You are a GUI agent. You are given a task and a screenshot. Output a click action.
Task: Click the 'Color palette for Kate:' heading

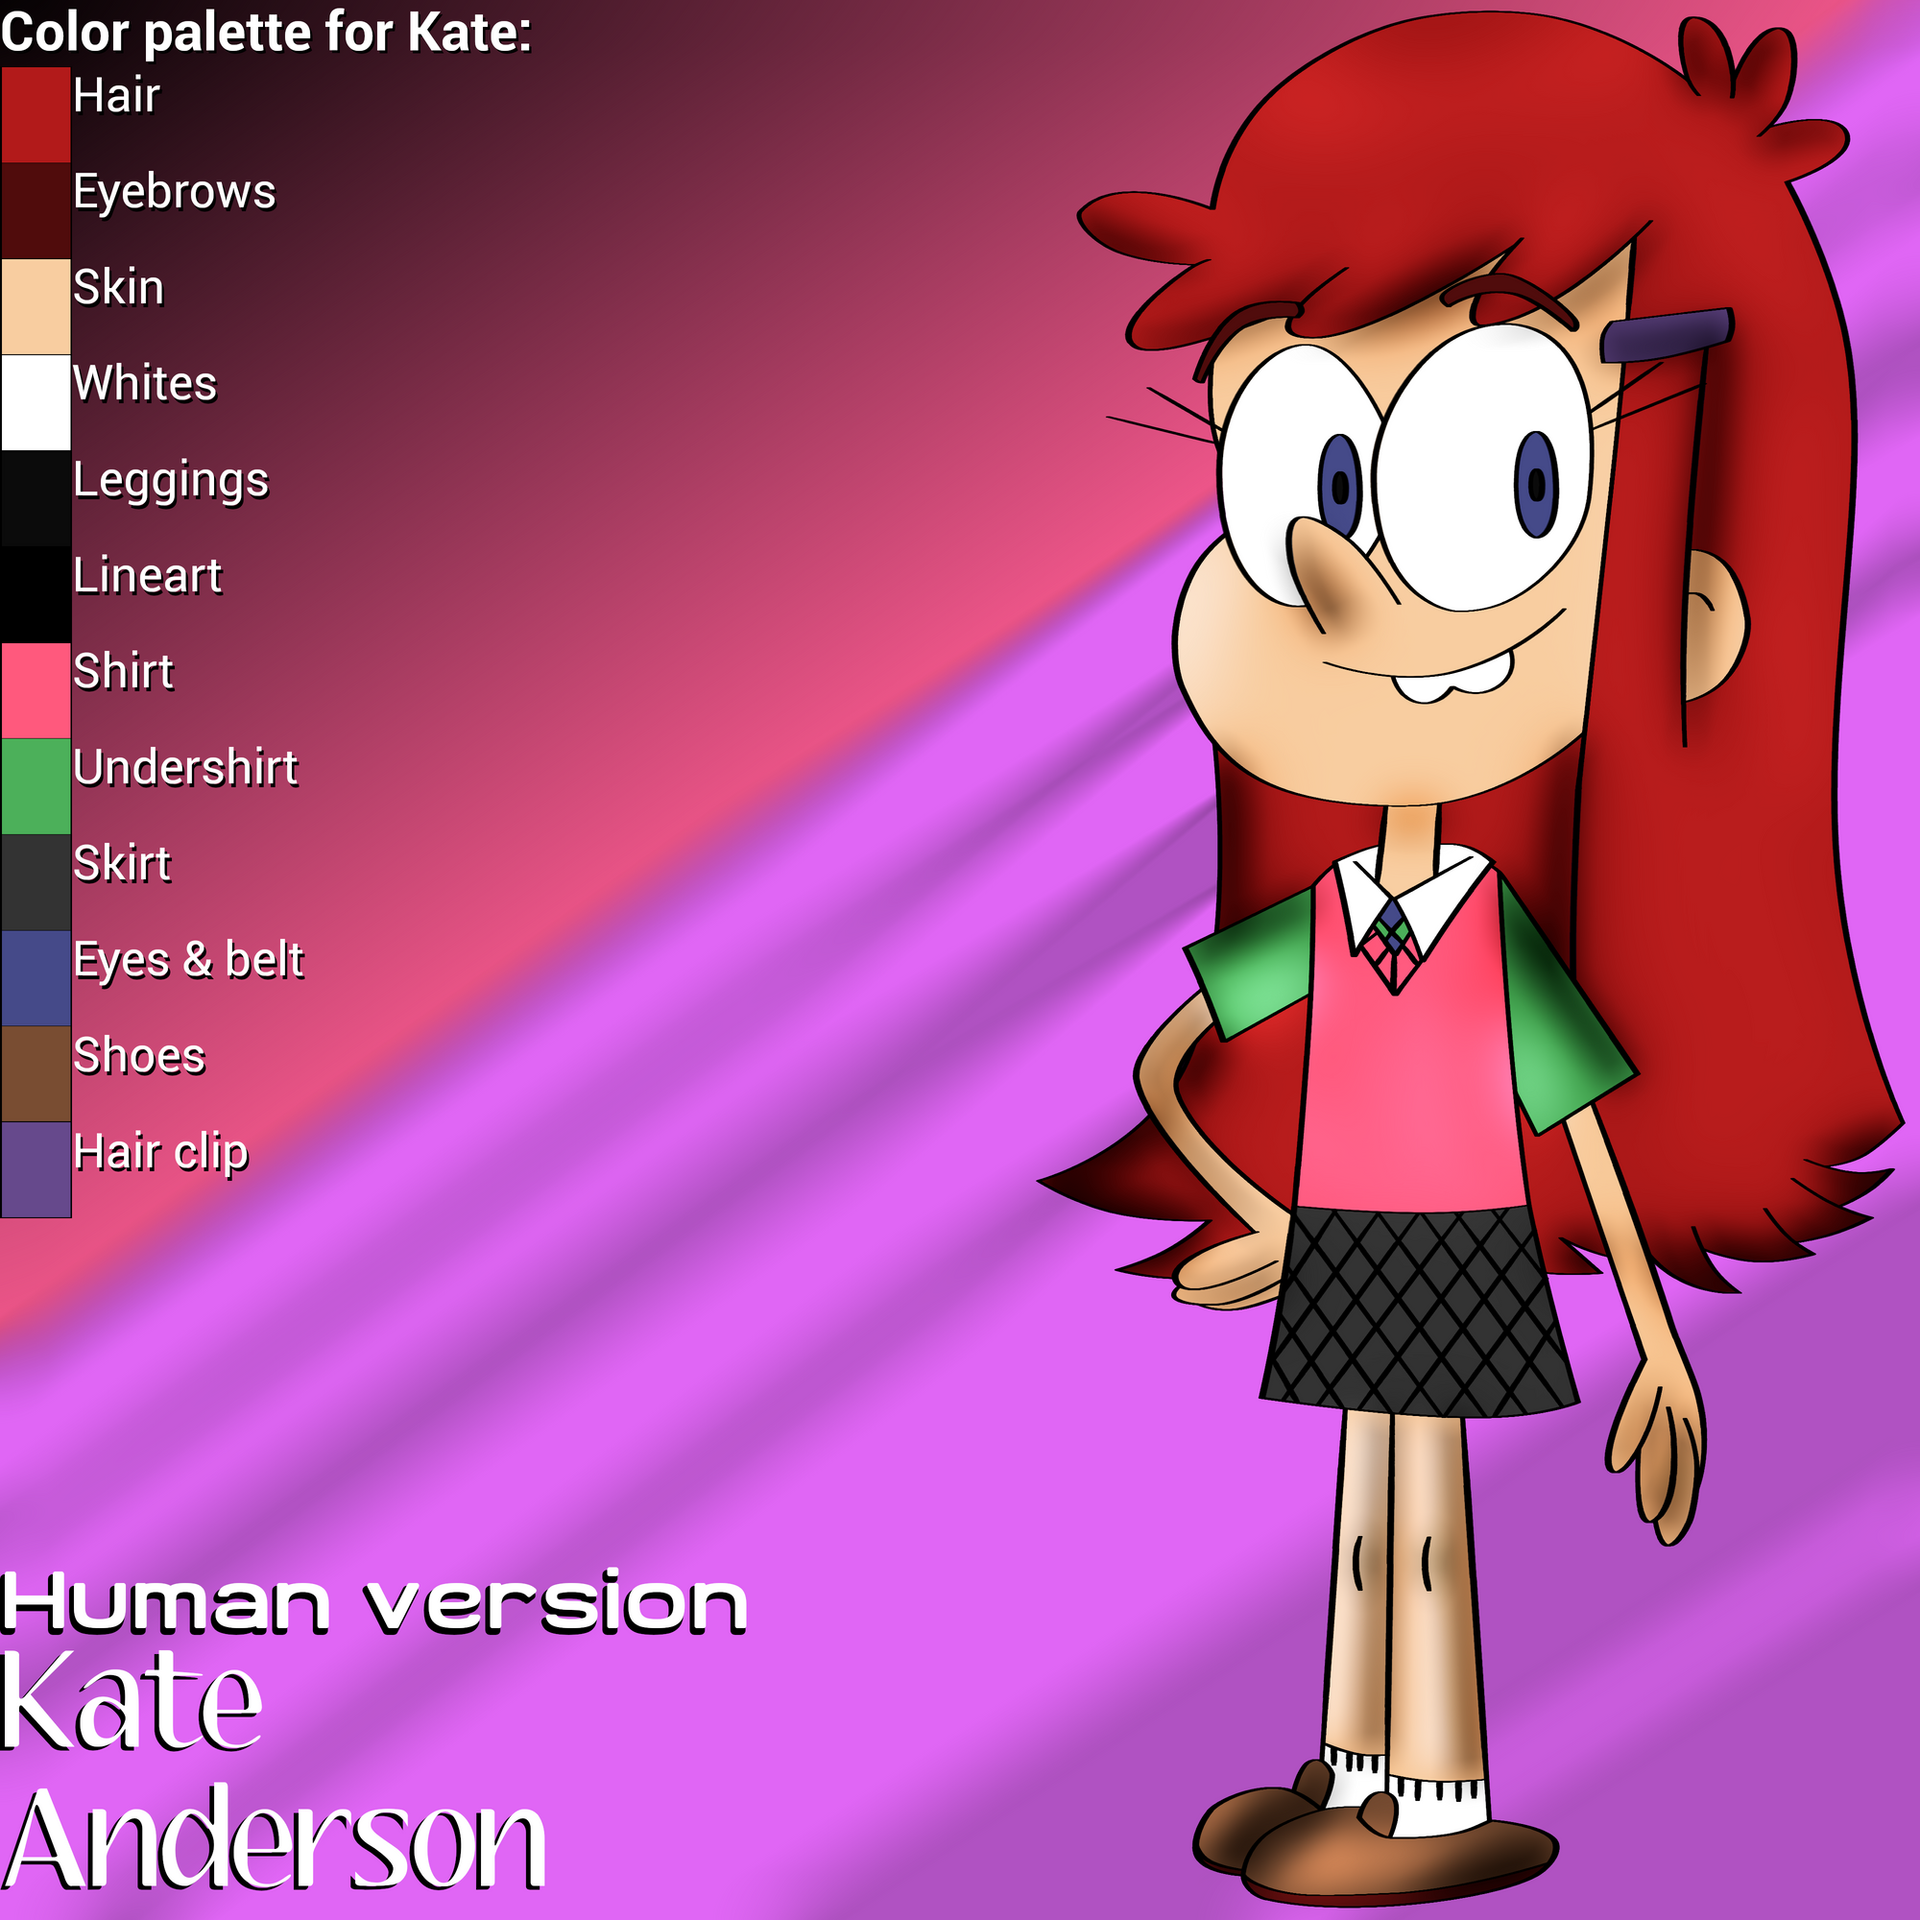[x=266, y=33]
